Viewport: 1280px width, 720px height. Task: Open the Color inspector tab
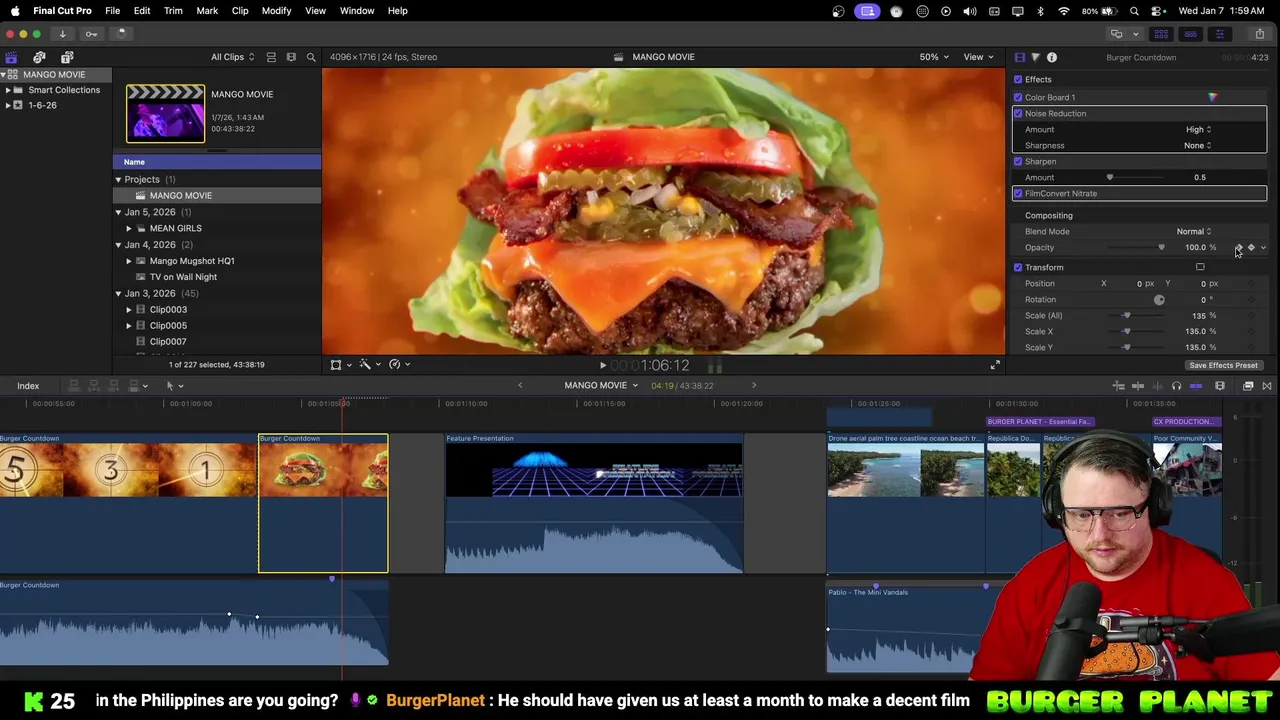pos(1035,57)
